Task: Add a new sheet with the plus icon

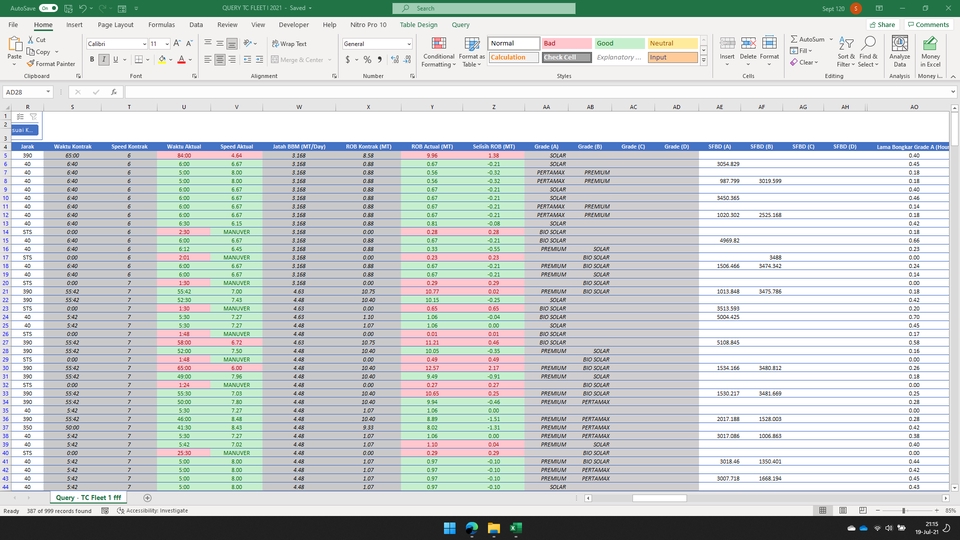Action: tap(147, 498)
